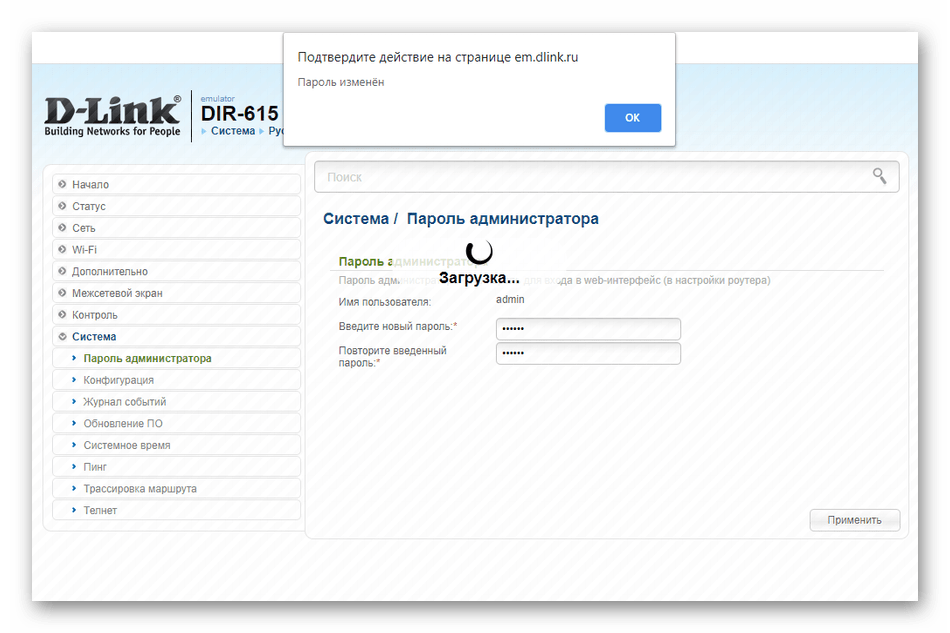The height and width of the screenshot is (633, 950).
Task: Click the Система link in page title
Action: pos(356,219)
